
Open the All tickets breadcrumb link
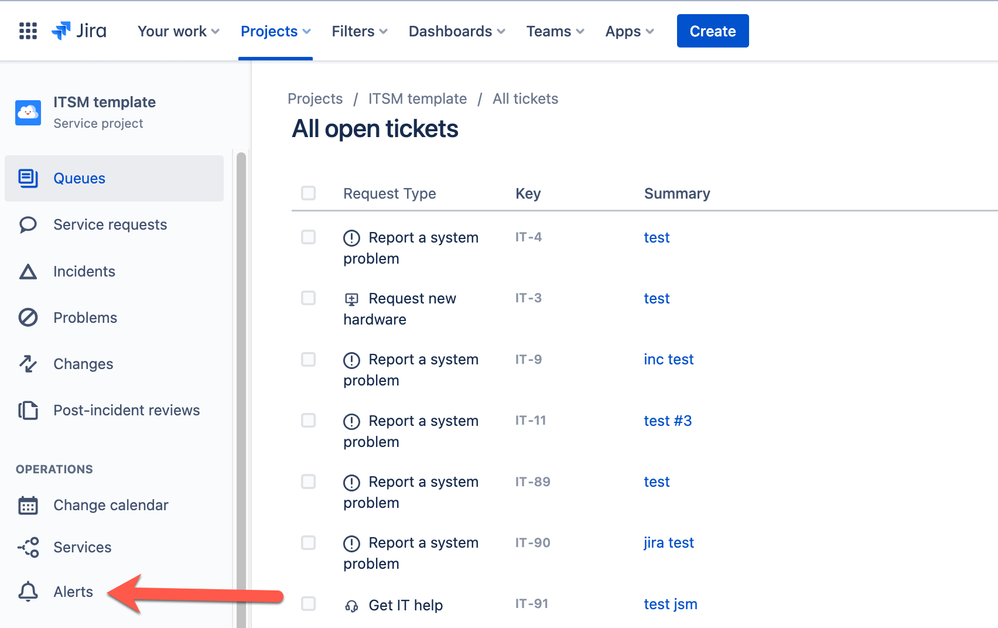coord(525,99)
